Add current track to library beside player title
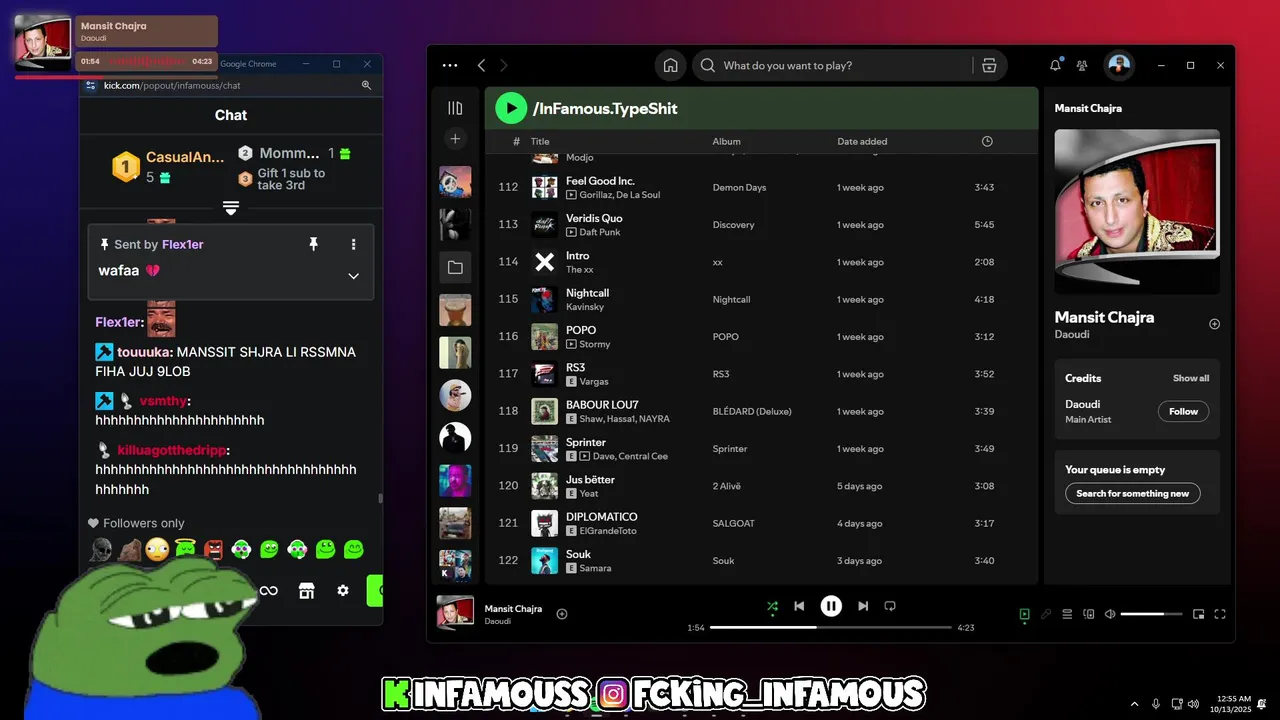Screen dimensions: 1280x720 pos(562,614)
